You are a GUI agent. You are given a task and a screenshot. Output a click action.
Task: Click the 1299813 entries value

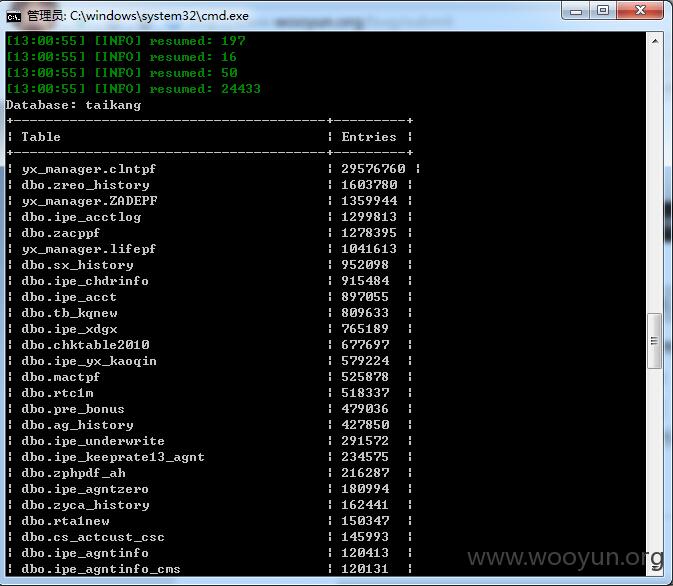pos(369,217)
